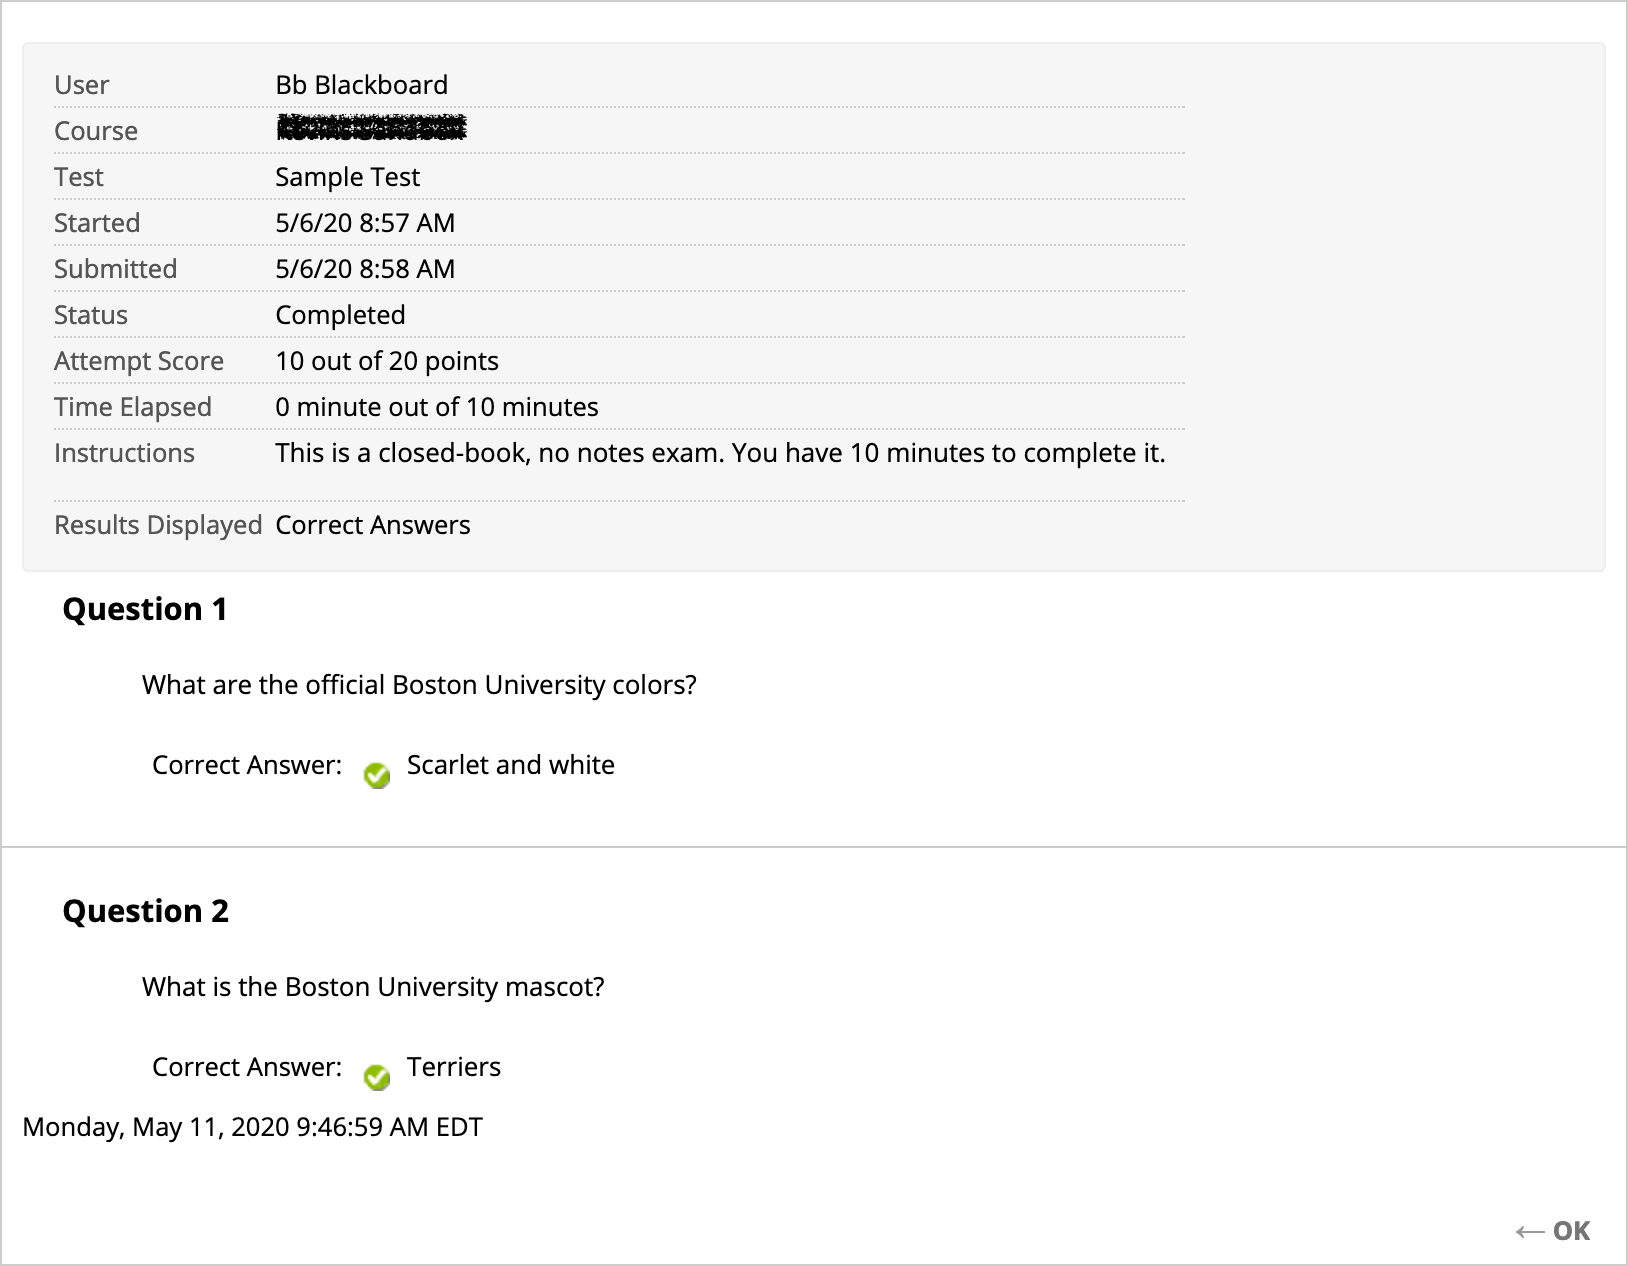Image resolution: width=1628 pixels, height=1266 pixels.
Task: Click the Sample Test title
Action: [x=347, y=176]
